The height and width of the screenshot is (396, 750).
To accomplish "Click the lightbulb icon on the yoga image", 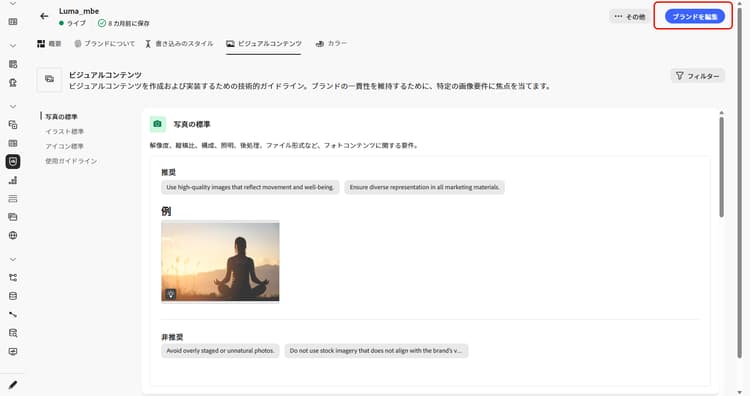I will point(171,294).
